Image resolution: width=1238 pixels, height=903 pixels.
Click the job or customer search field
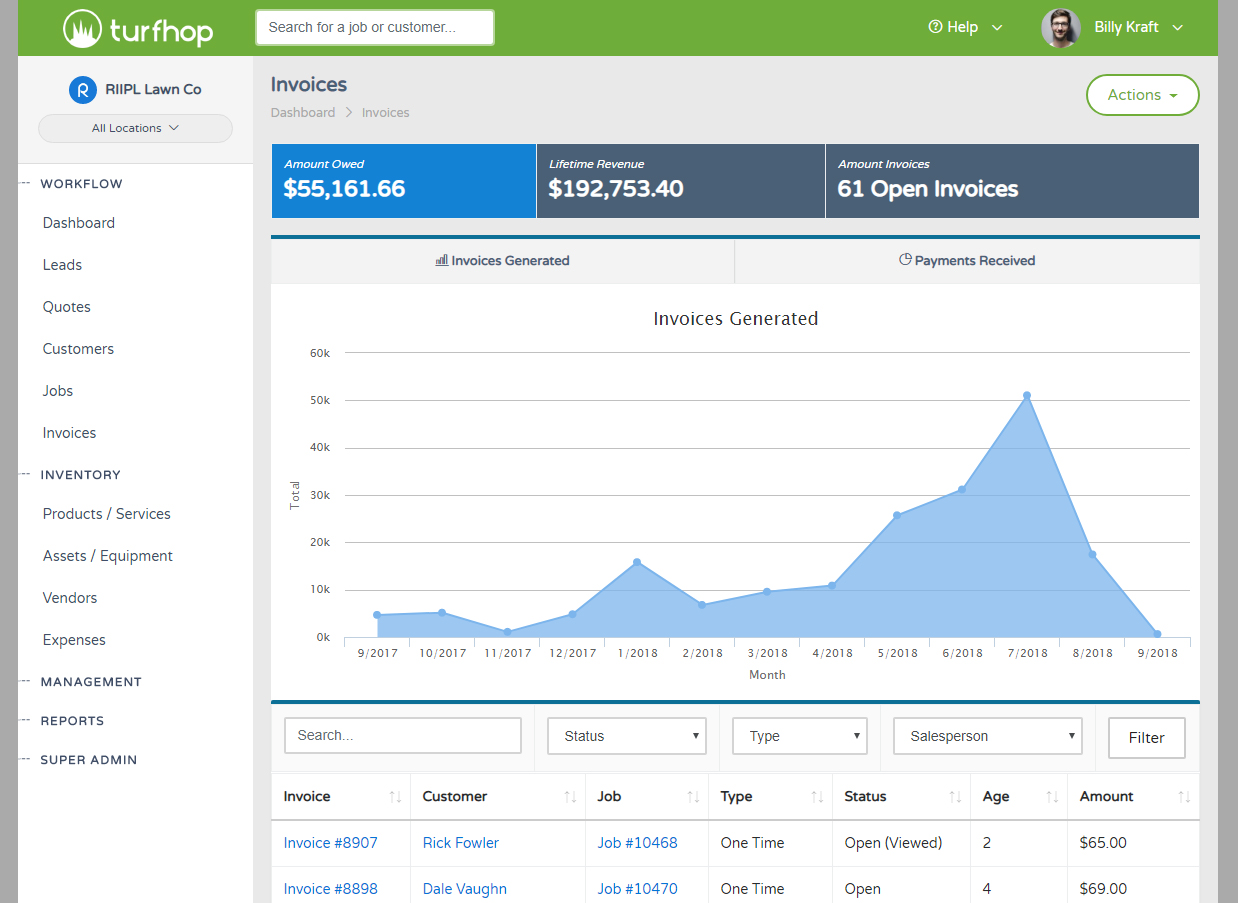click(374, 28)
